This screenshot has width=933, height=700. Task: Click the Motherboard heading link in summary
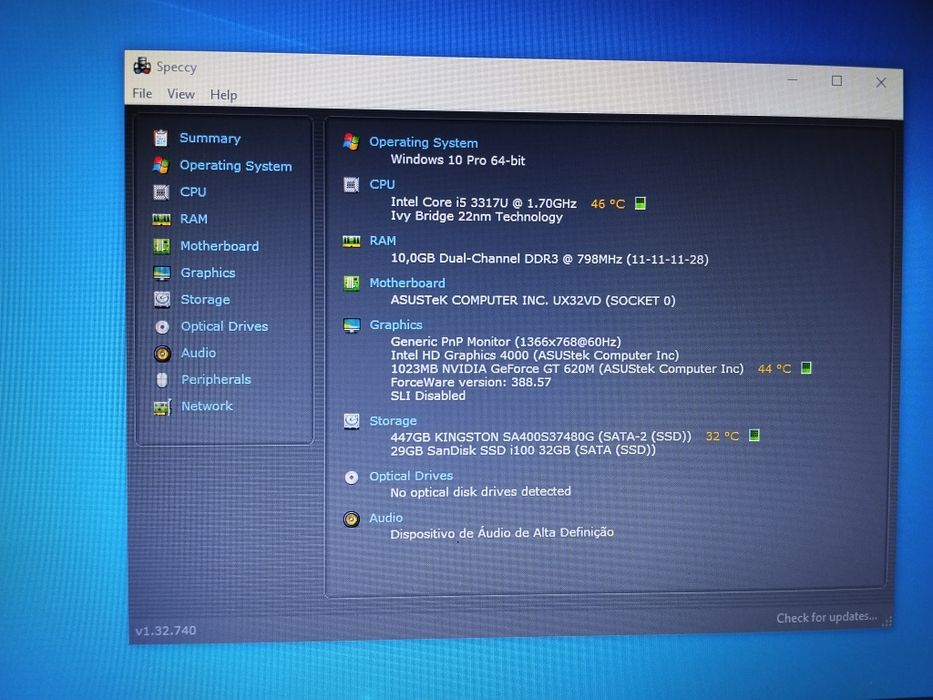(x=407, y=283)
